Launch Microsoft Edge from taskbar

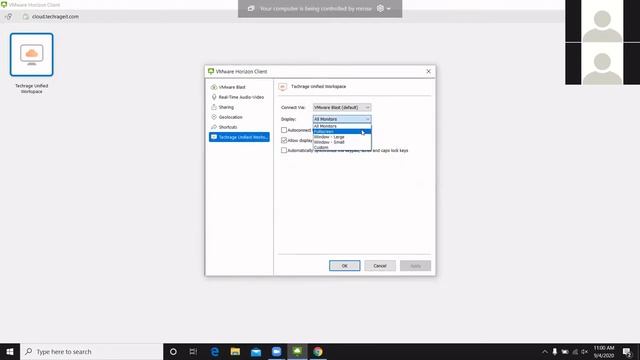pyautogui.click(x=215, y=351)
